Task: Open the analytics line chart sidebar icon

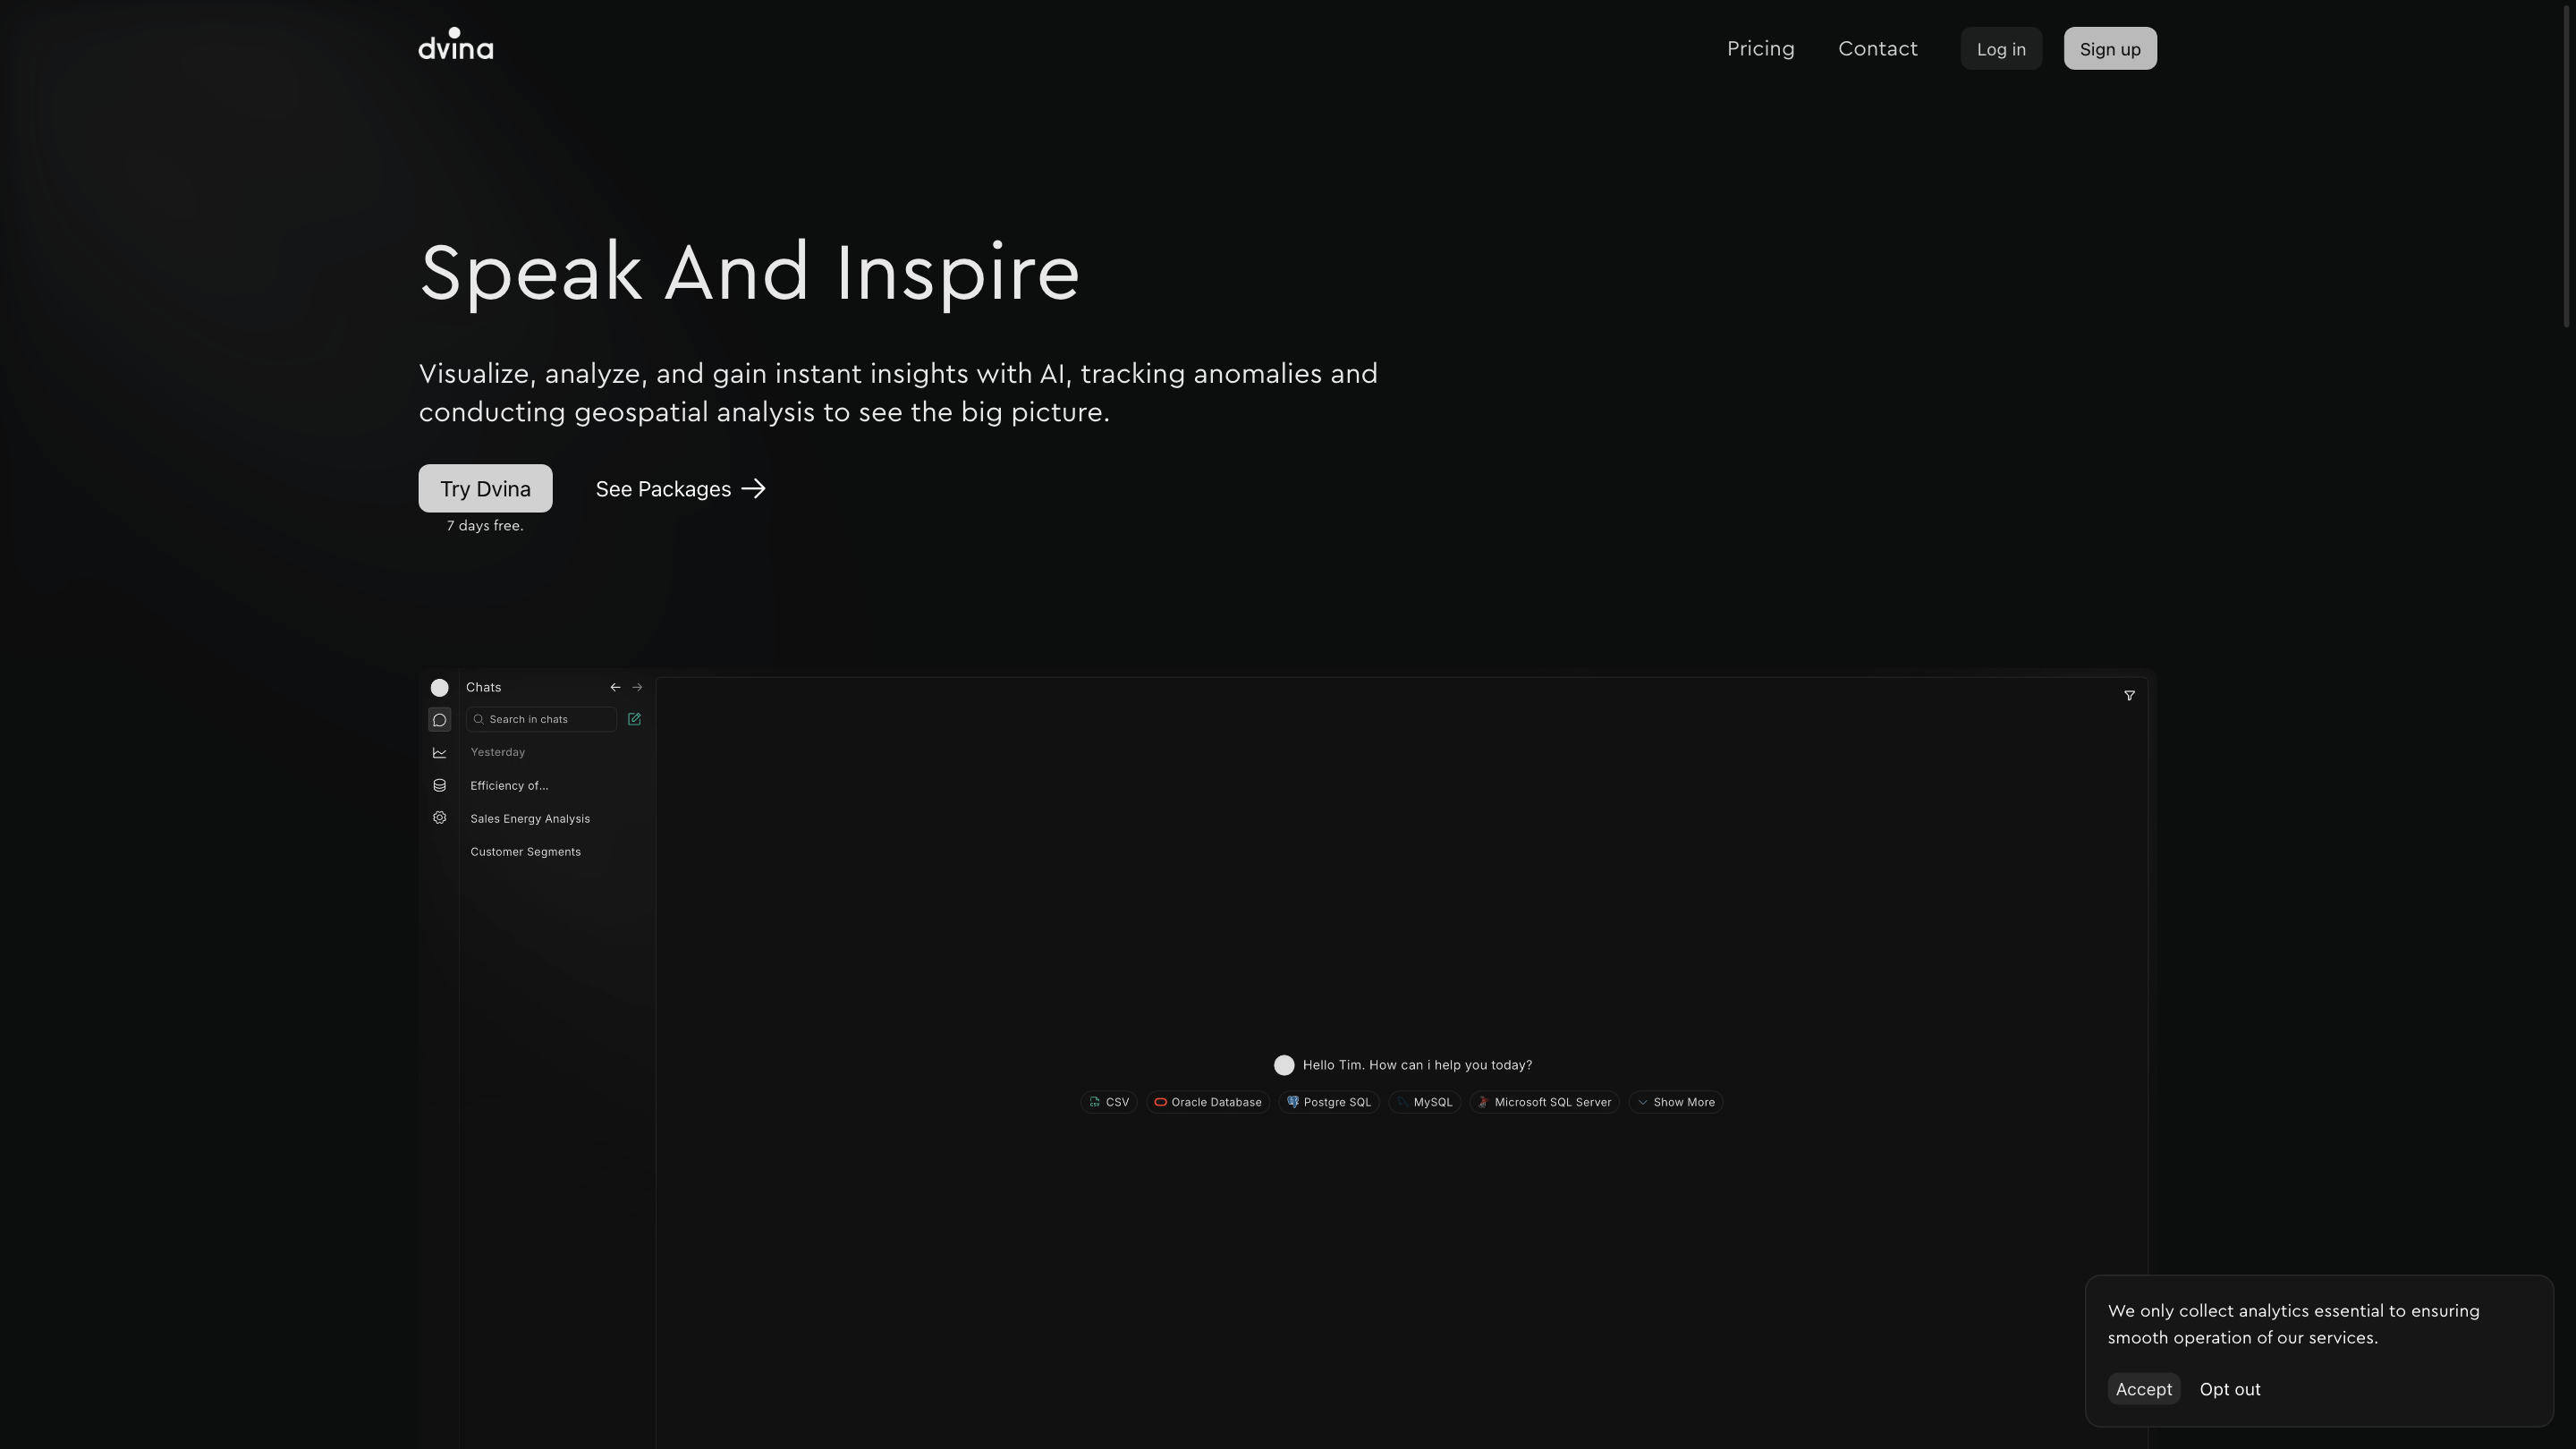Action: (x=439, y=753)
